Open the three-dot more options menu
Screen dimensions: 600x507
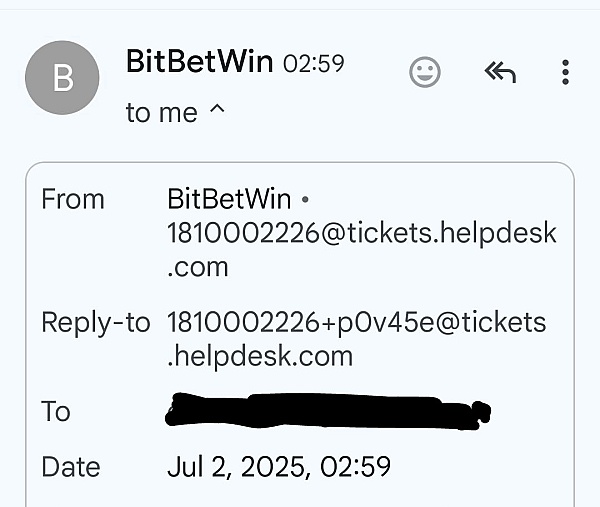(566, 72)
